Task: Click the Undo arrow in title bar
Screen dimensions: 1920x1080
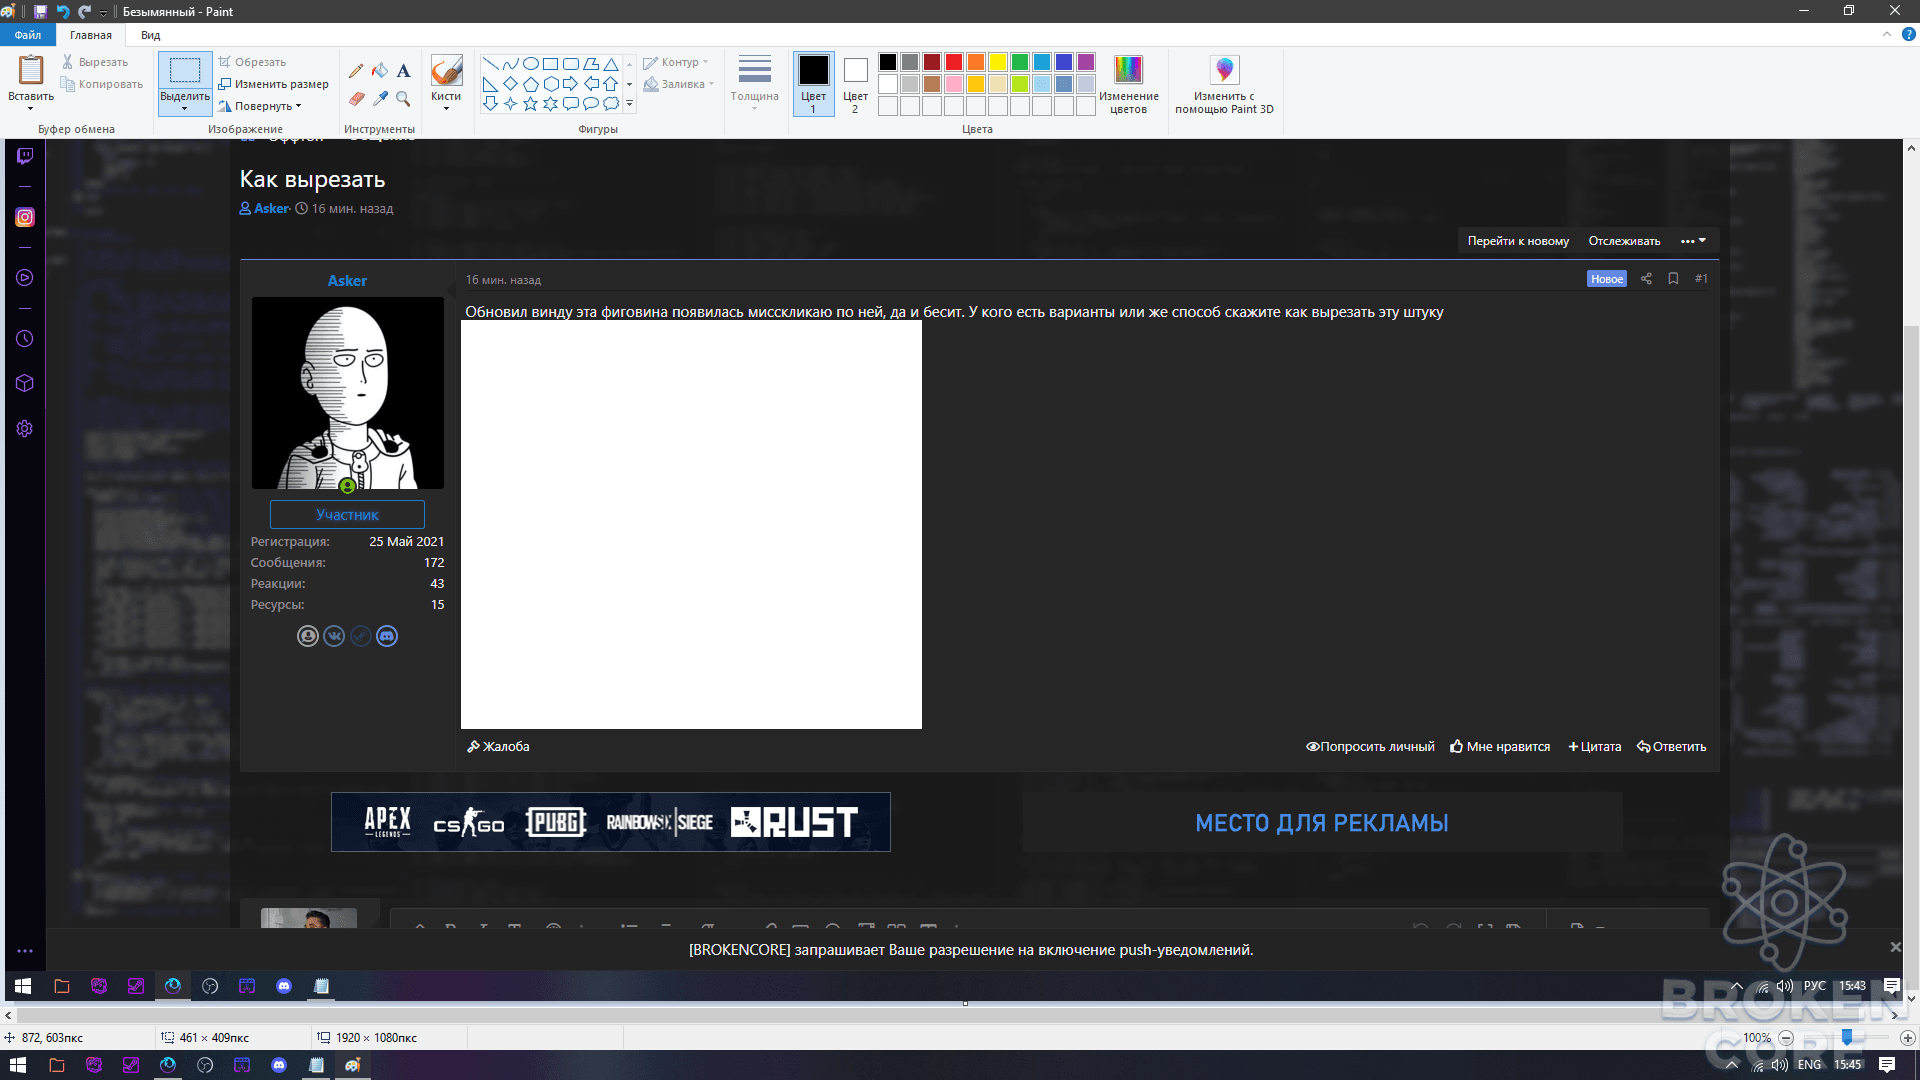Action: coord(62,12)
